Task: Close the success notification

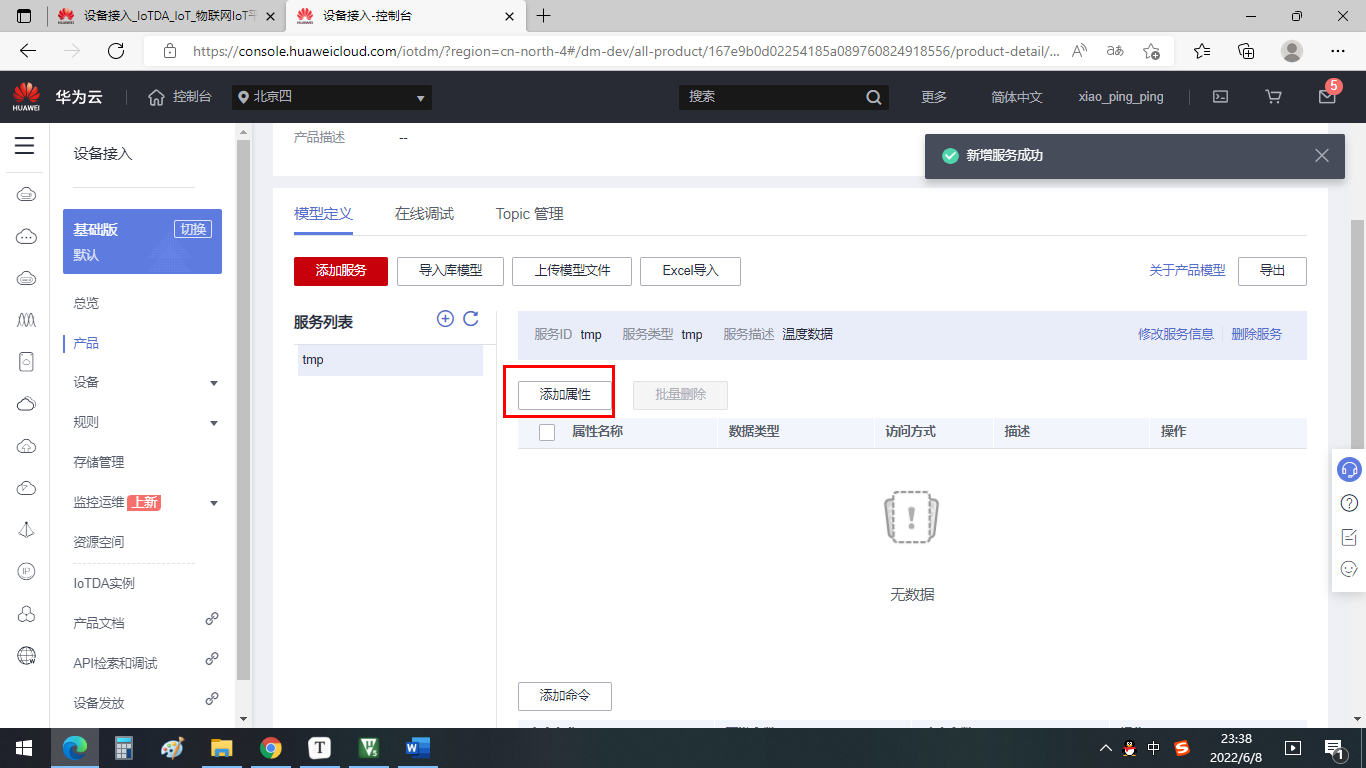Action: tap(1322, 156)
